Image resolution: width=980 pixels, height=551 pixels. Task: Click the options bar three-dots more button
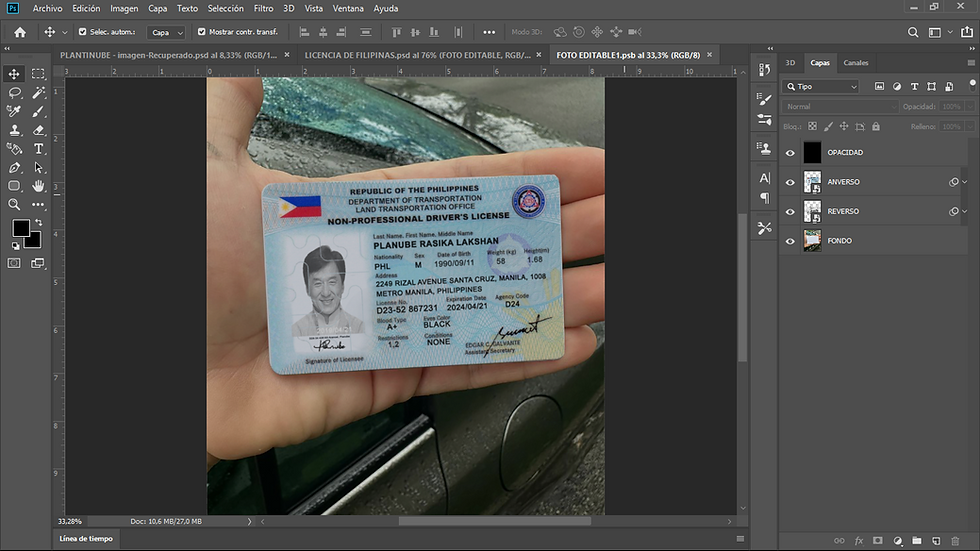(x=489, y=32)
